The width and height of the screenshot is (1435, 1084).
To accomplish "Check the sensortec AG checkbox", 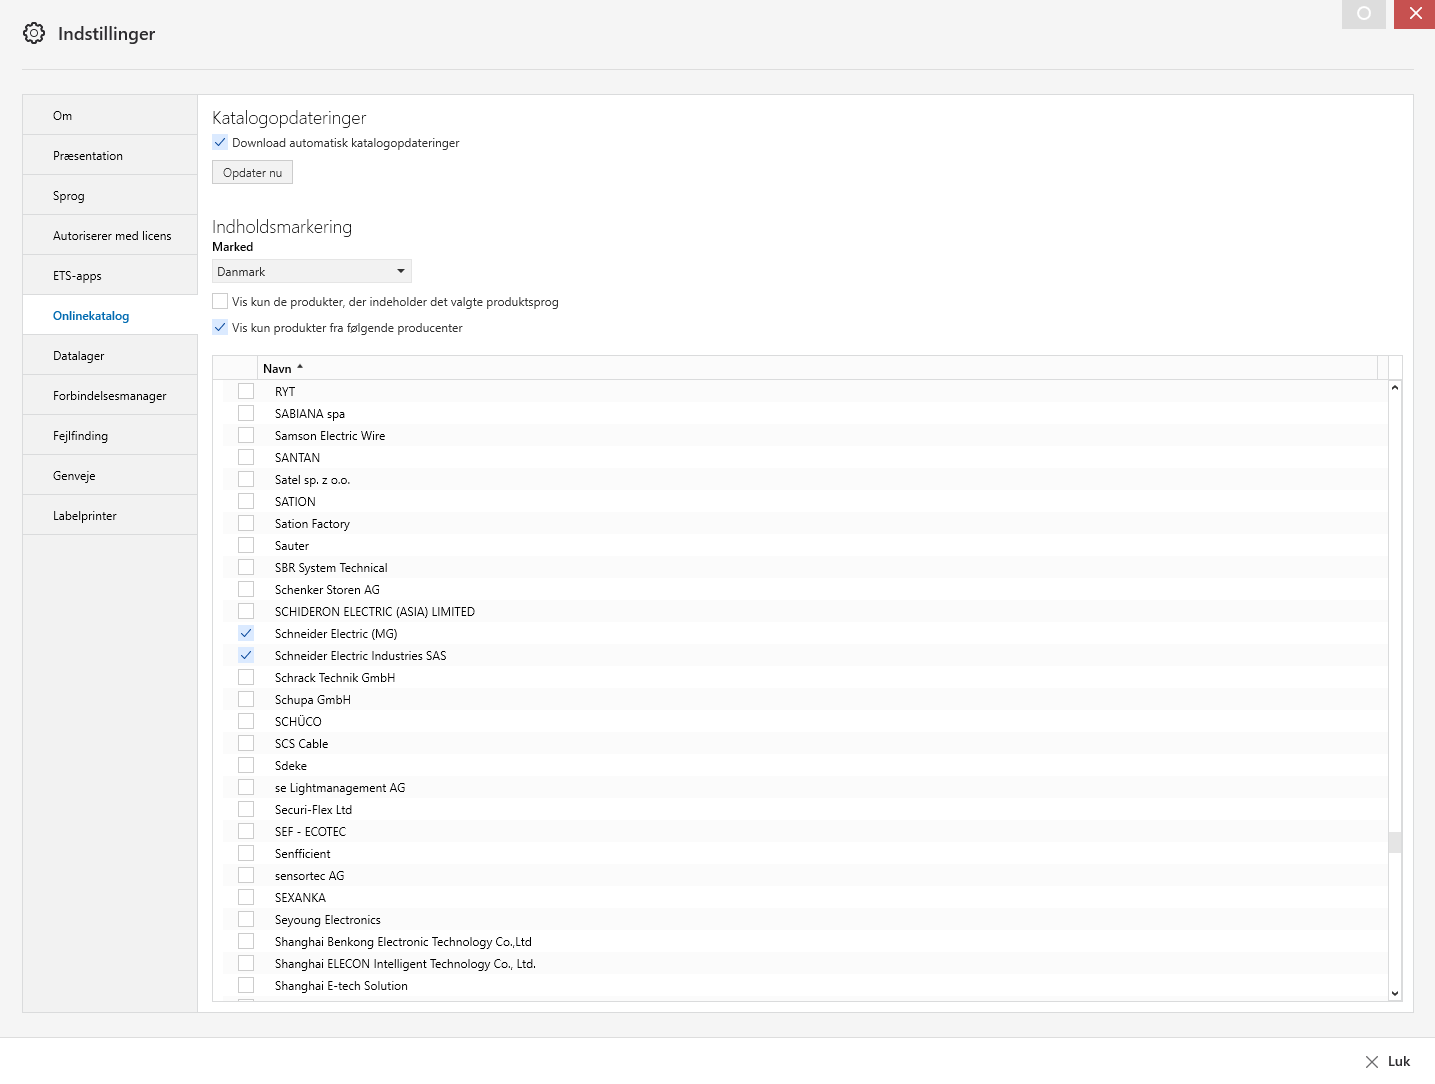I will 246,875.
